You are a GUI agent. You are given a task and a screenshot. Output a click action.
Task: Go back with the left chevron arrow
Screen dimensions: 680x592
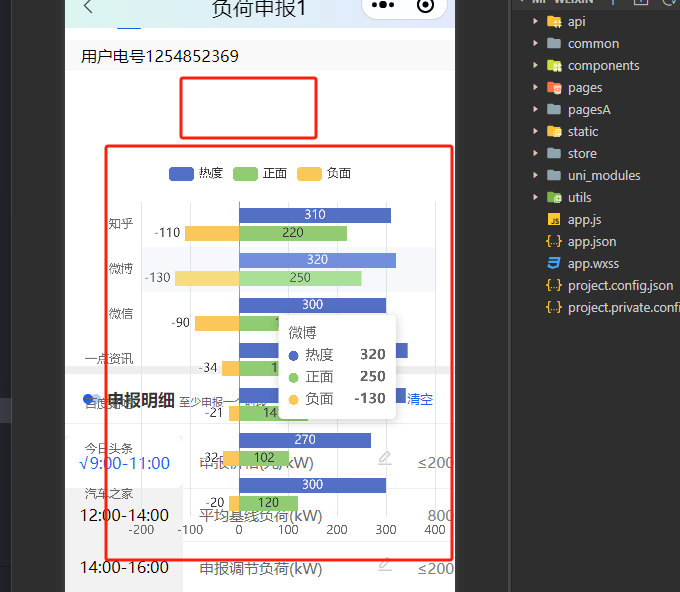(x=88, y=6)
